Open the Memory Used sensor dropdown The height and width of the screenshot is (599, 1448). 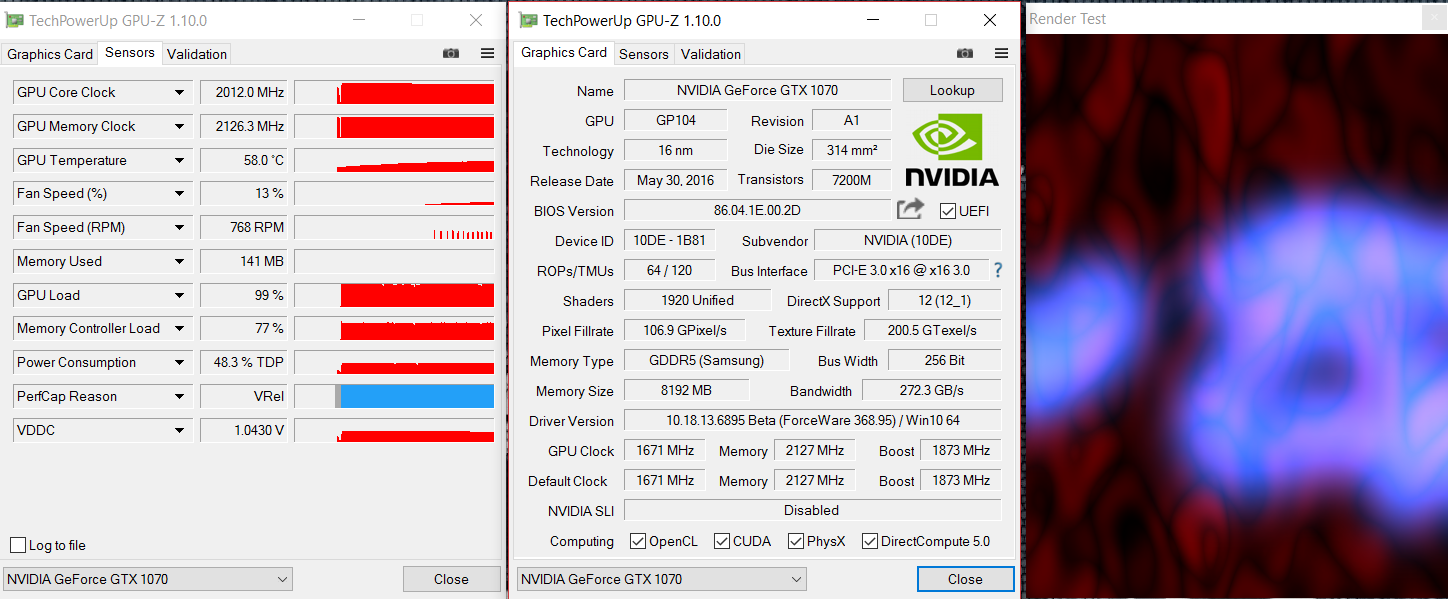[x=180, y=261]
